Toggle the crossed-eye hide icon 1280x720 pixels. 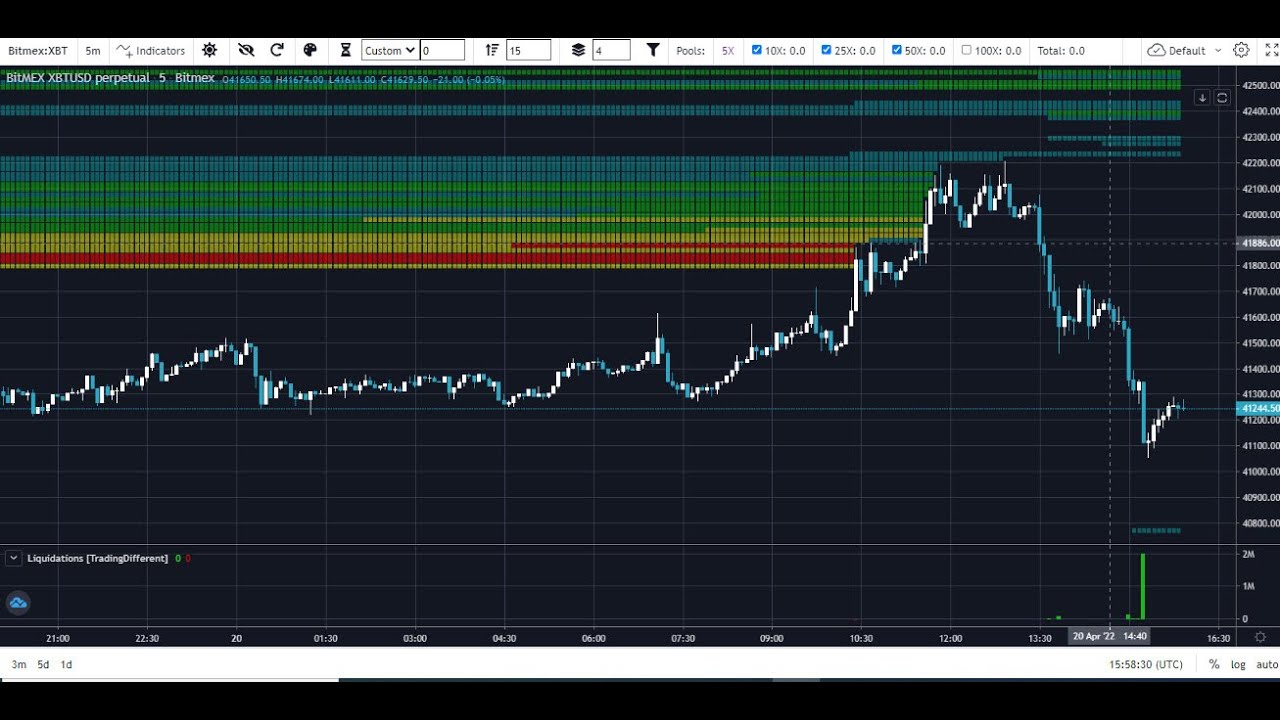pos(246,50)
